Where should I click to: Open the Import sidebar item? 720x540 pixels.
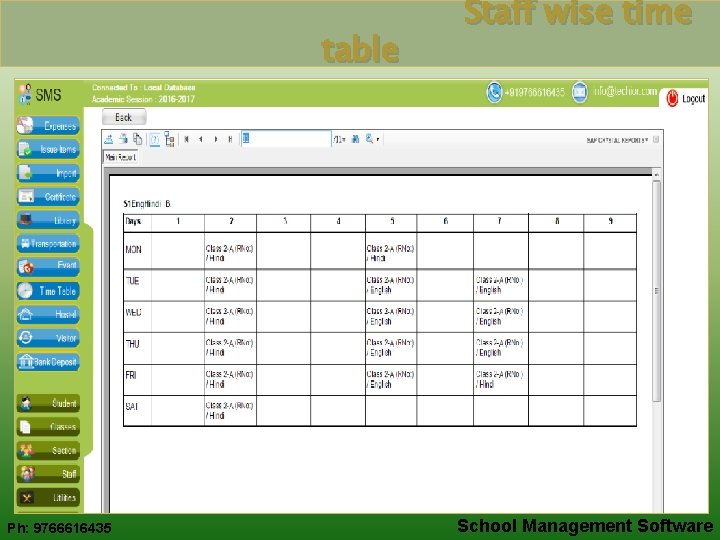[x=48, y=173]
